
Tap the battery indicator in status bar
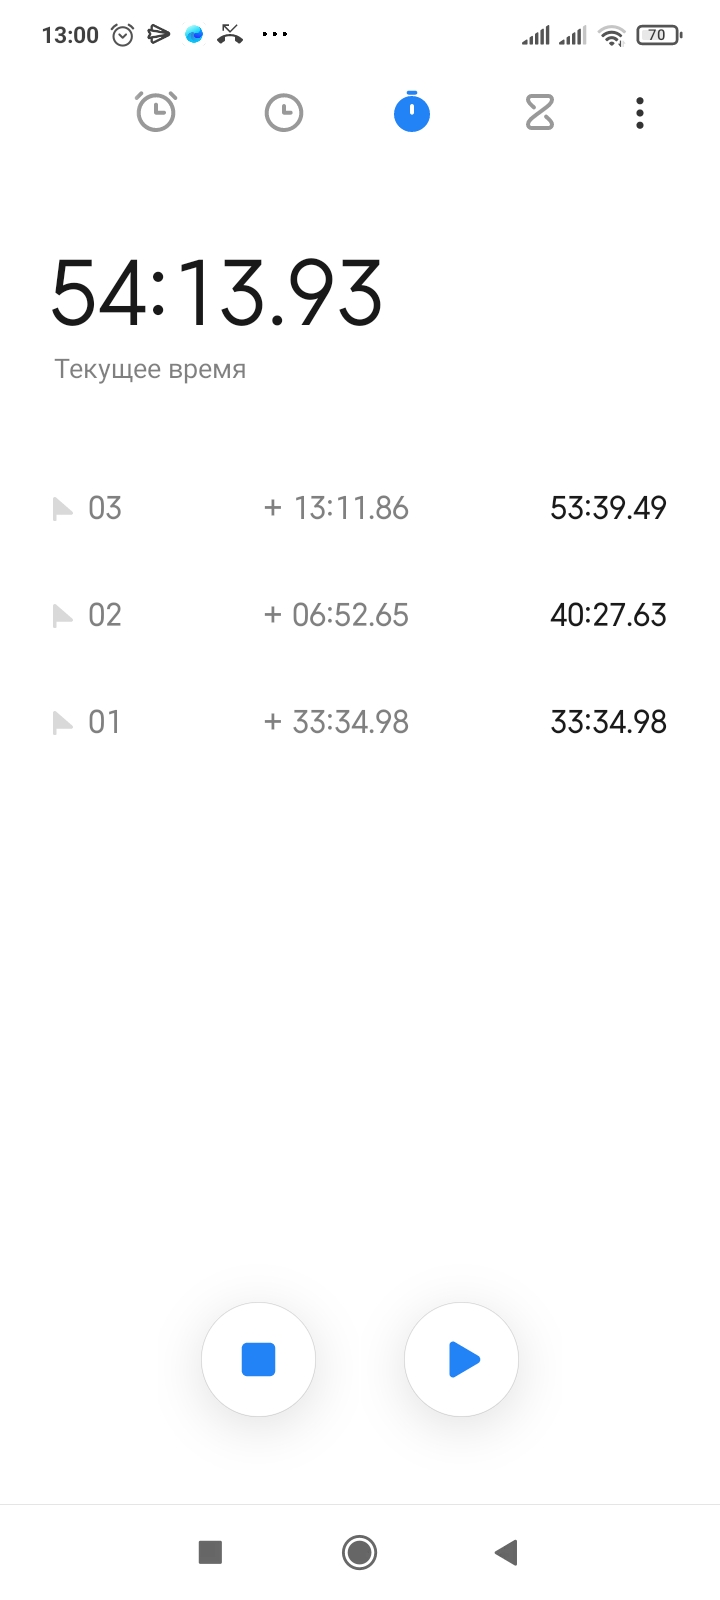point(658,35)
